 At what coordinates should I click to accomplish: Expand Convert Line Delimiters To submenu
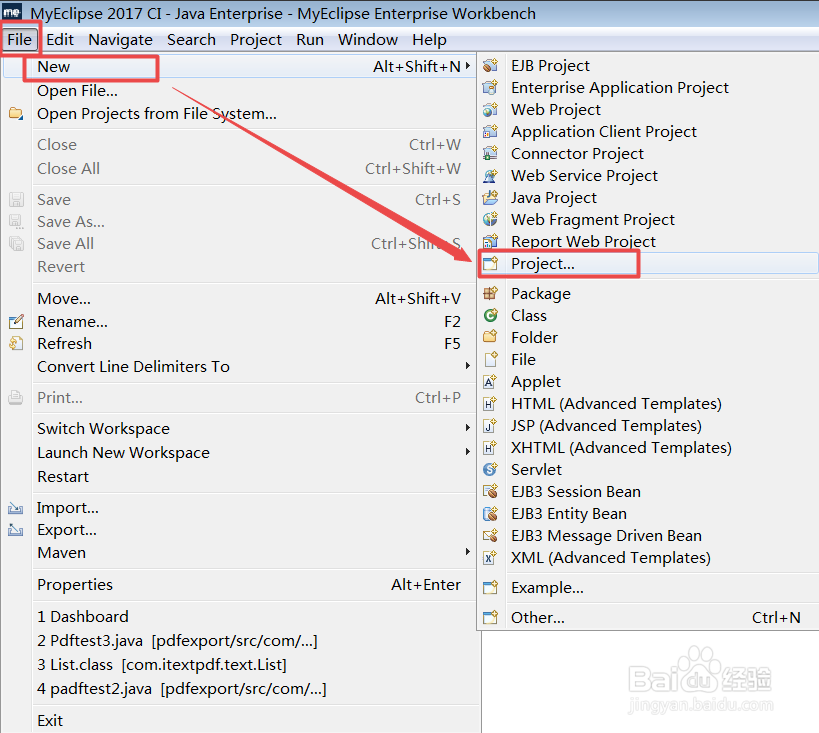468,366
